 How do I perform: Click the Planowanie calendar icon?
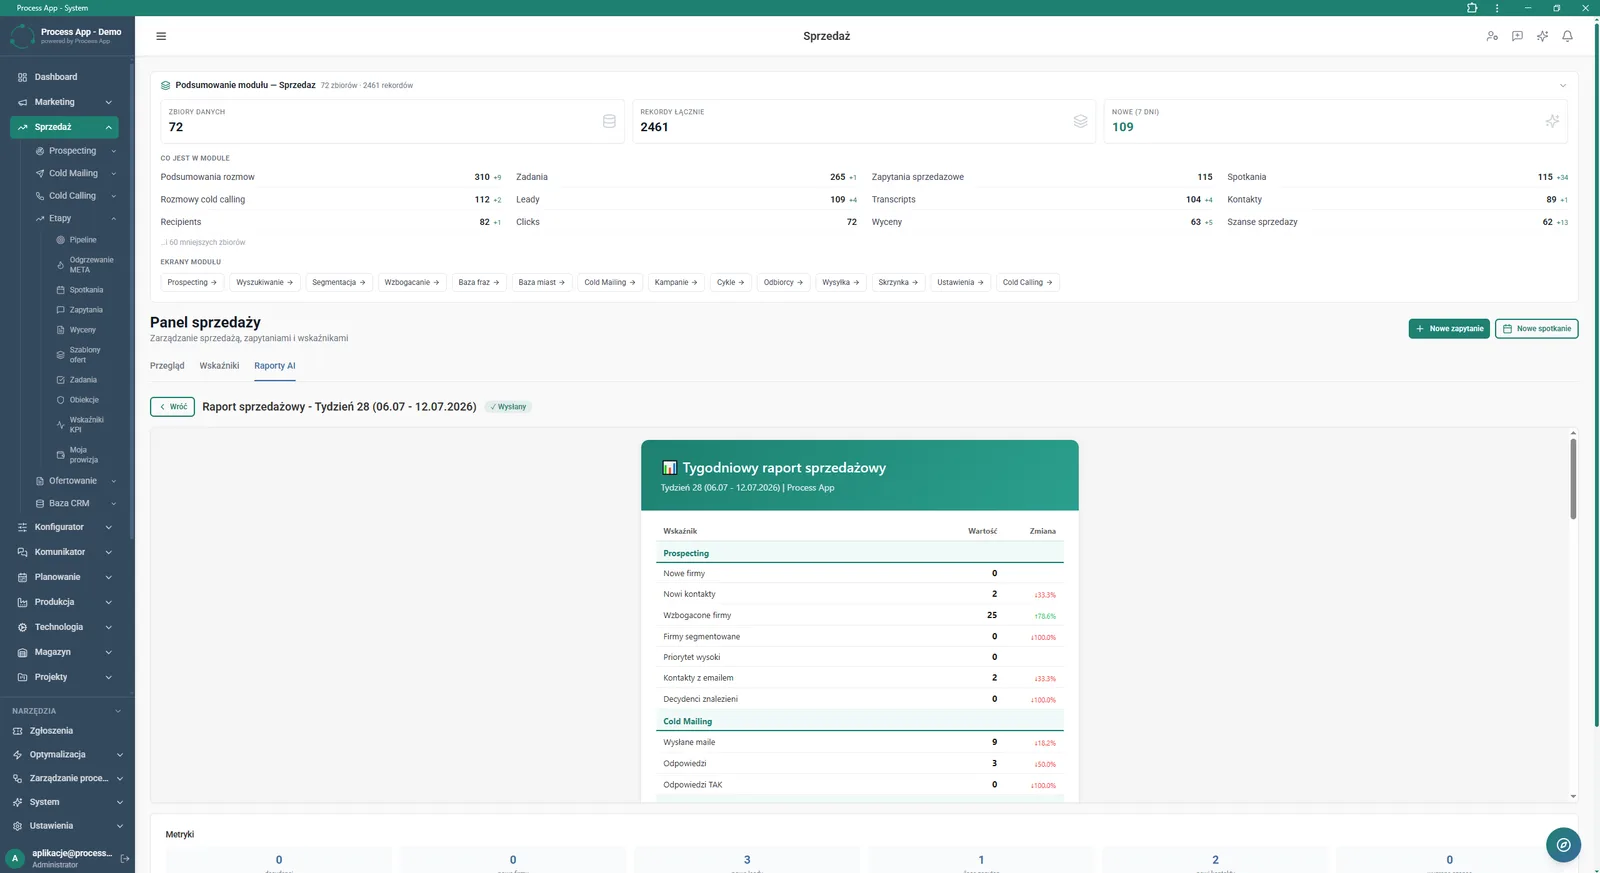pos(22,577)
